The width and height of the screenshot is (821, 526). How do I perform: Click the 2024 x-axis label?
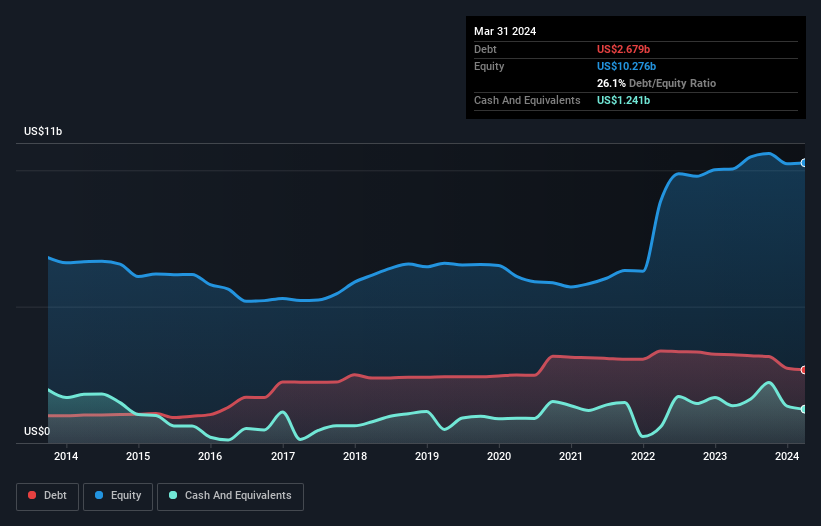tap(787, 456)
